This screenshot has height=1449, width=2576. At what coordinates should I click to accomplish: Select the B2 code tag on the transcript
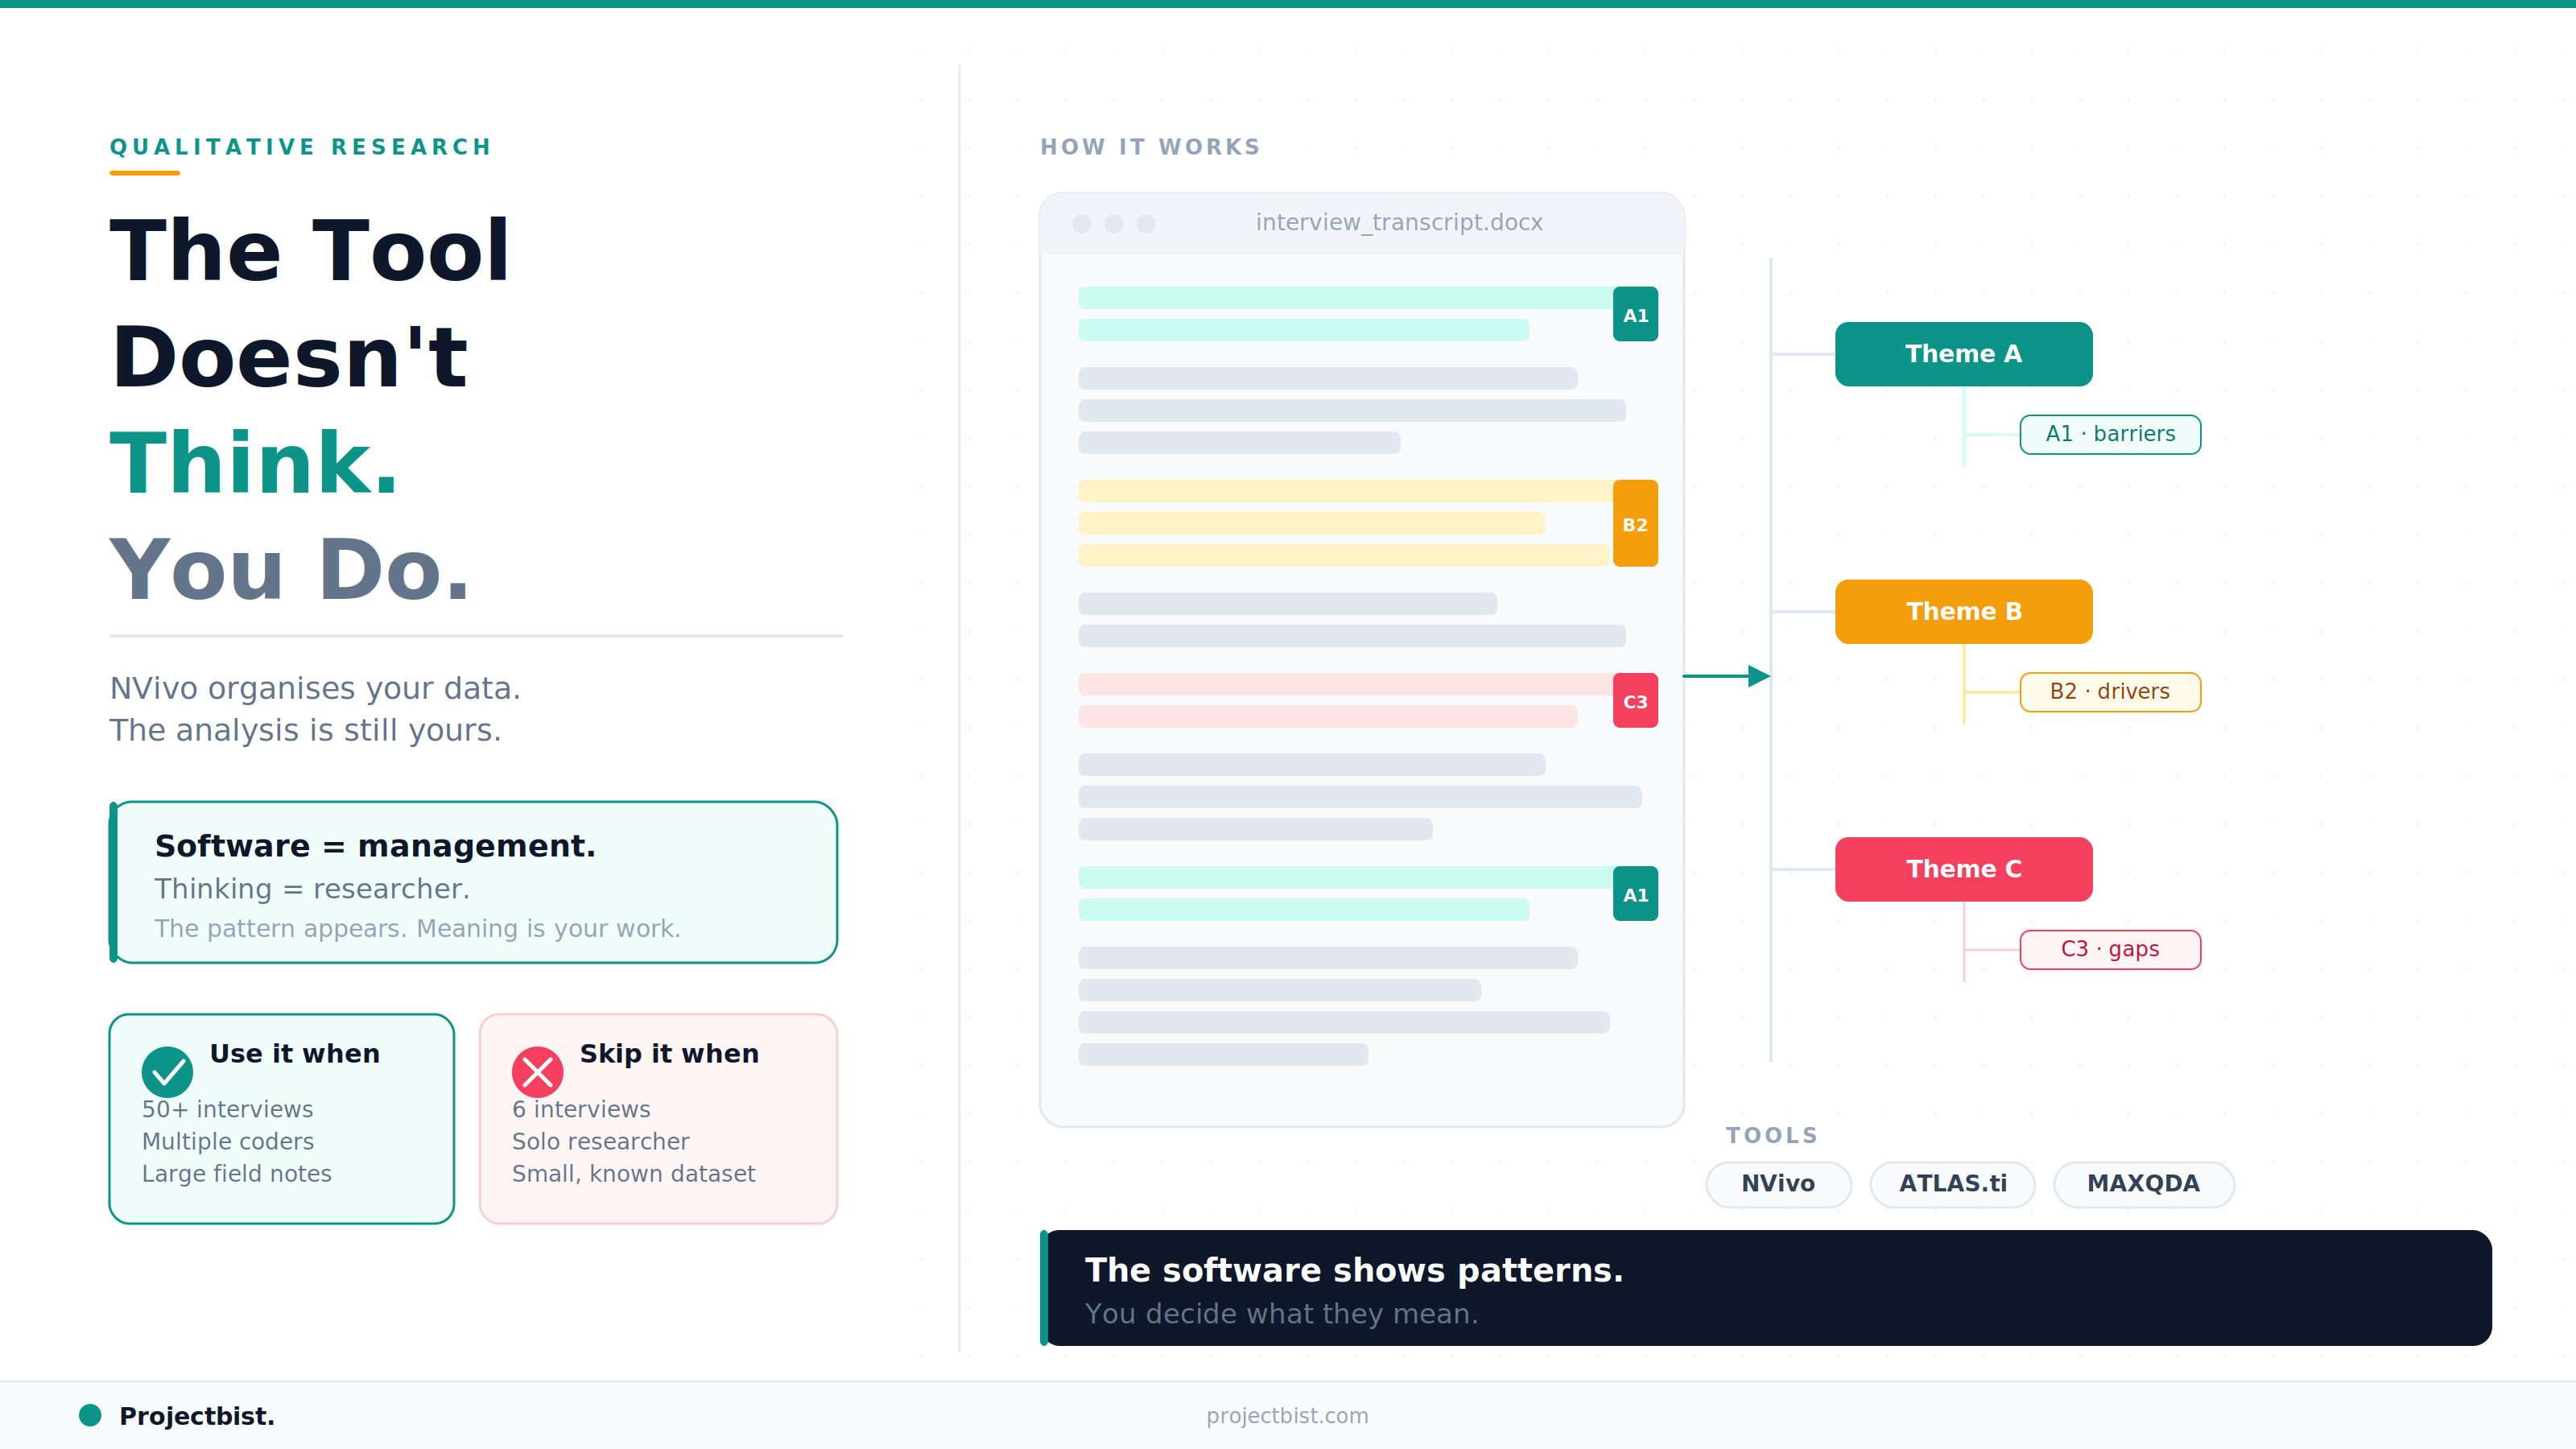1635,523
